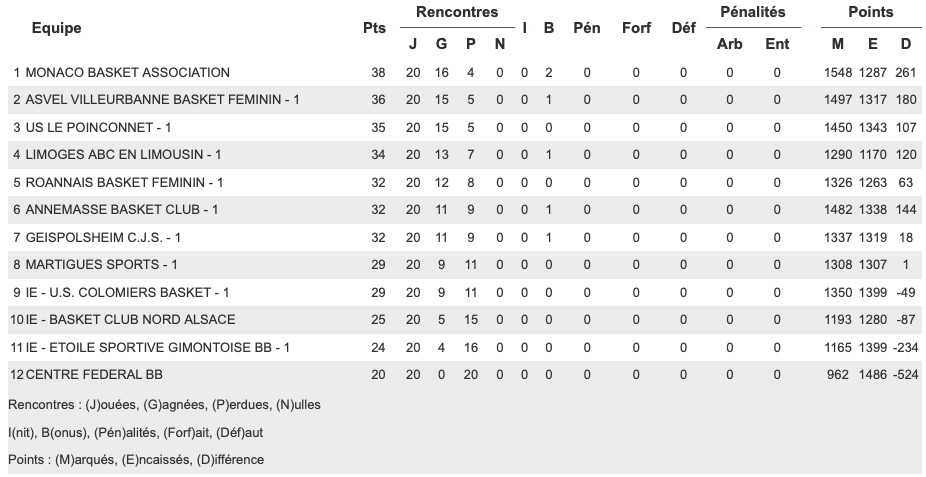Click the Déf column header
Screen dimensions: 926x477
(x=683, y=28)
